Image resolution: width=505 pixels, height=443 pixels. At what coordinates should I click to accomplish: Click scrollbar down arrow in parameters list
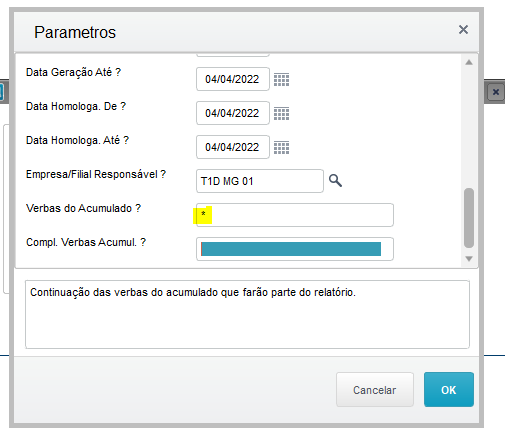point(469,259)
